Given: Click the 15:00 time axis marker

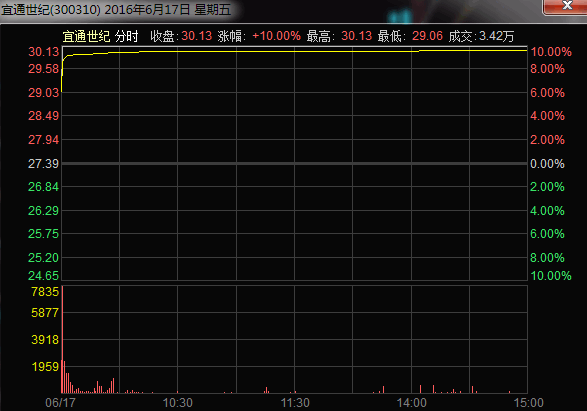Looking at the screenshot, I should tap(528, 403).
